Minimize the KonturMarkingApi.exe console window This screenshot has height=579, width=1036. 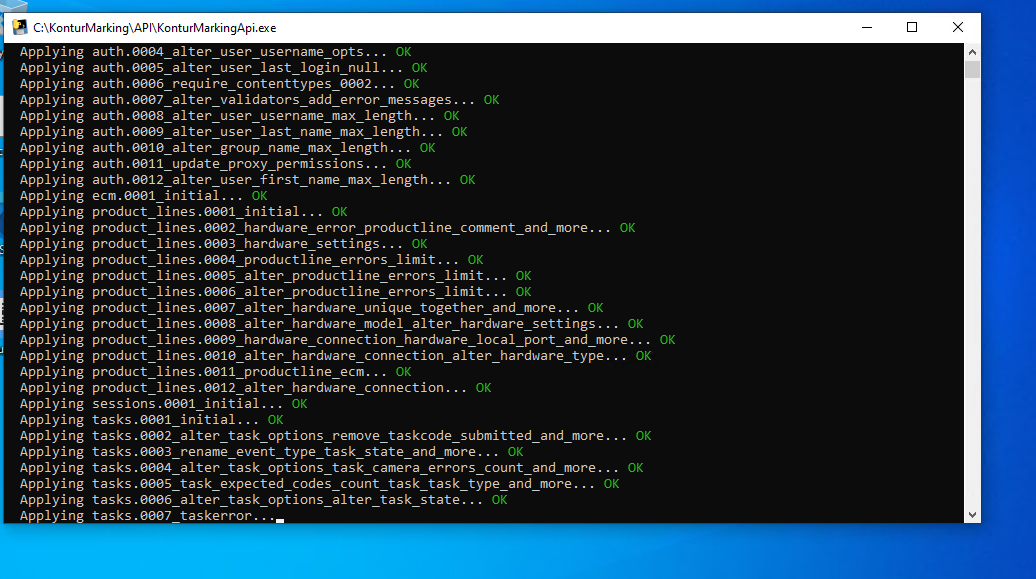tap(864, 28)
